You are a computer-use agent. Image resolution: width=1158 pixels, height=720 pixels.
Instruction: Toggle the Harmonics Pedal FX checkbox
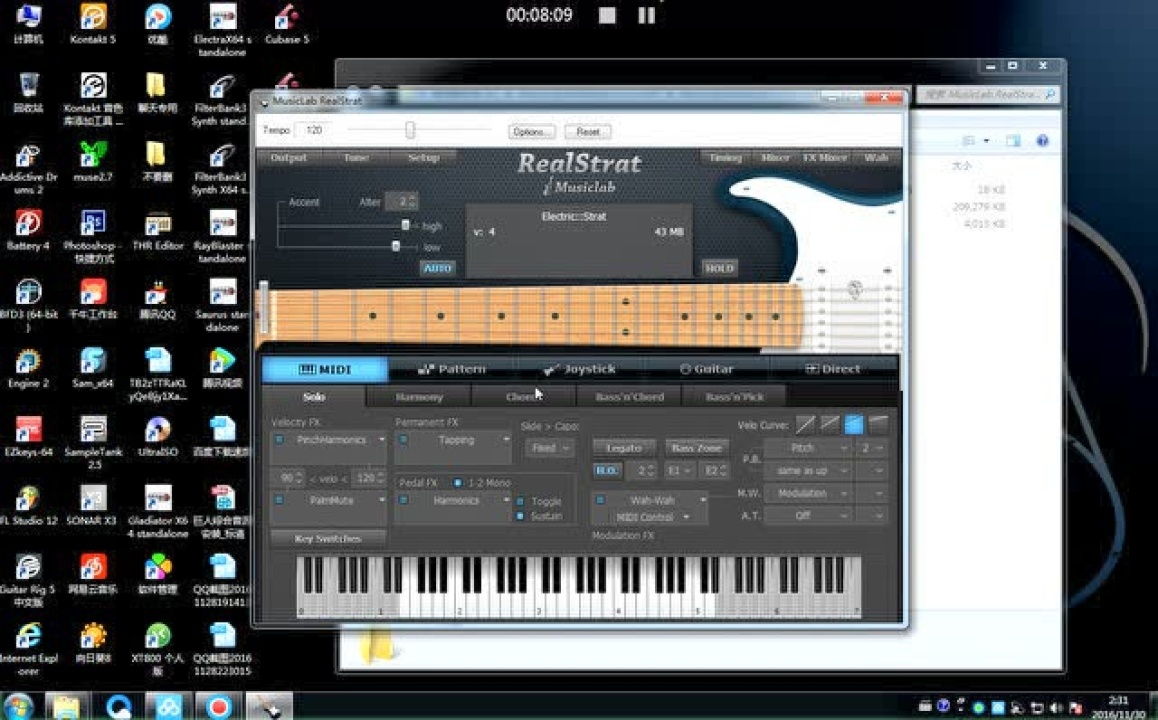403,500
